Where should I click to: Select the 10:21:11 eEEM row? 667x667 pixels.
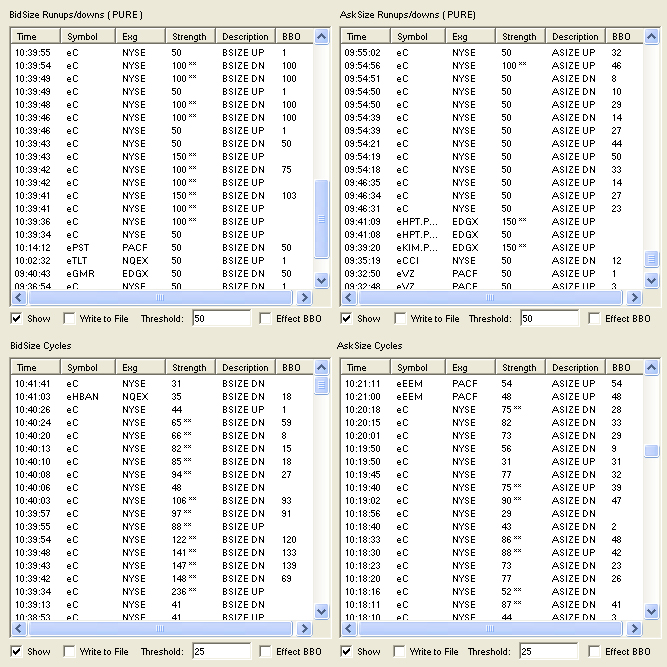pos(492,383)
